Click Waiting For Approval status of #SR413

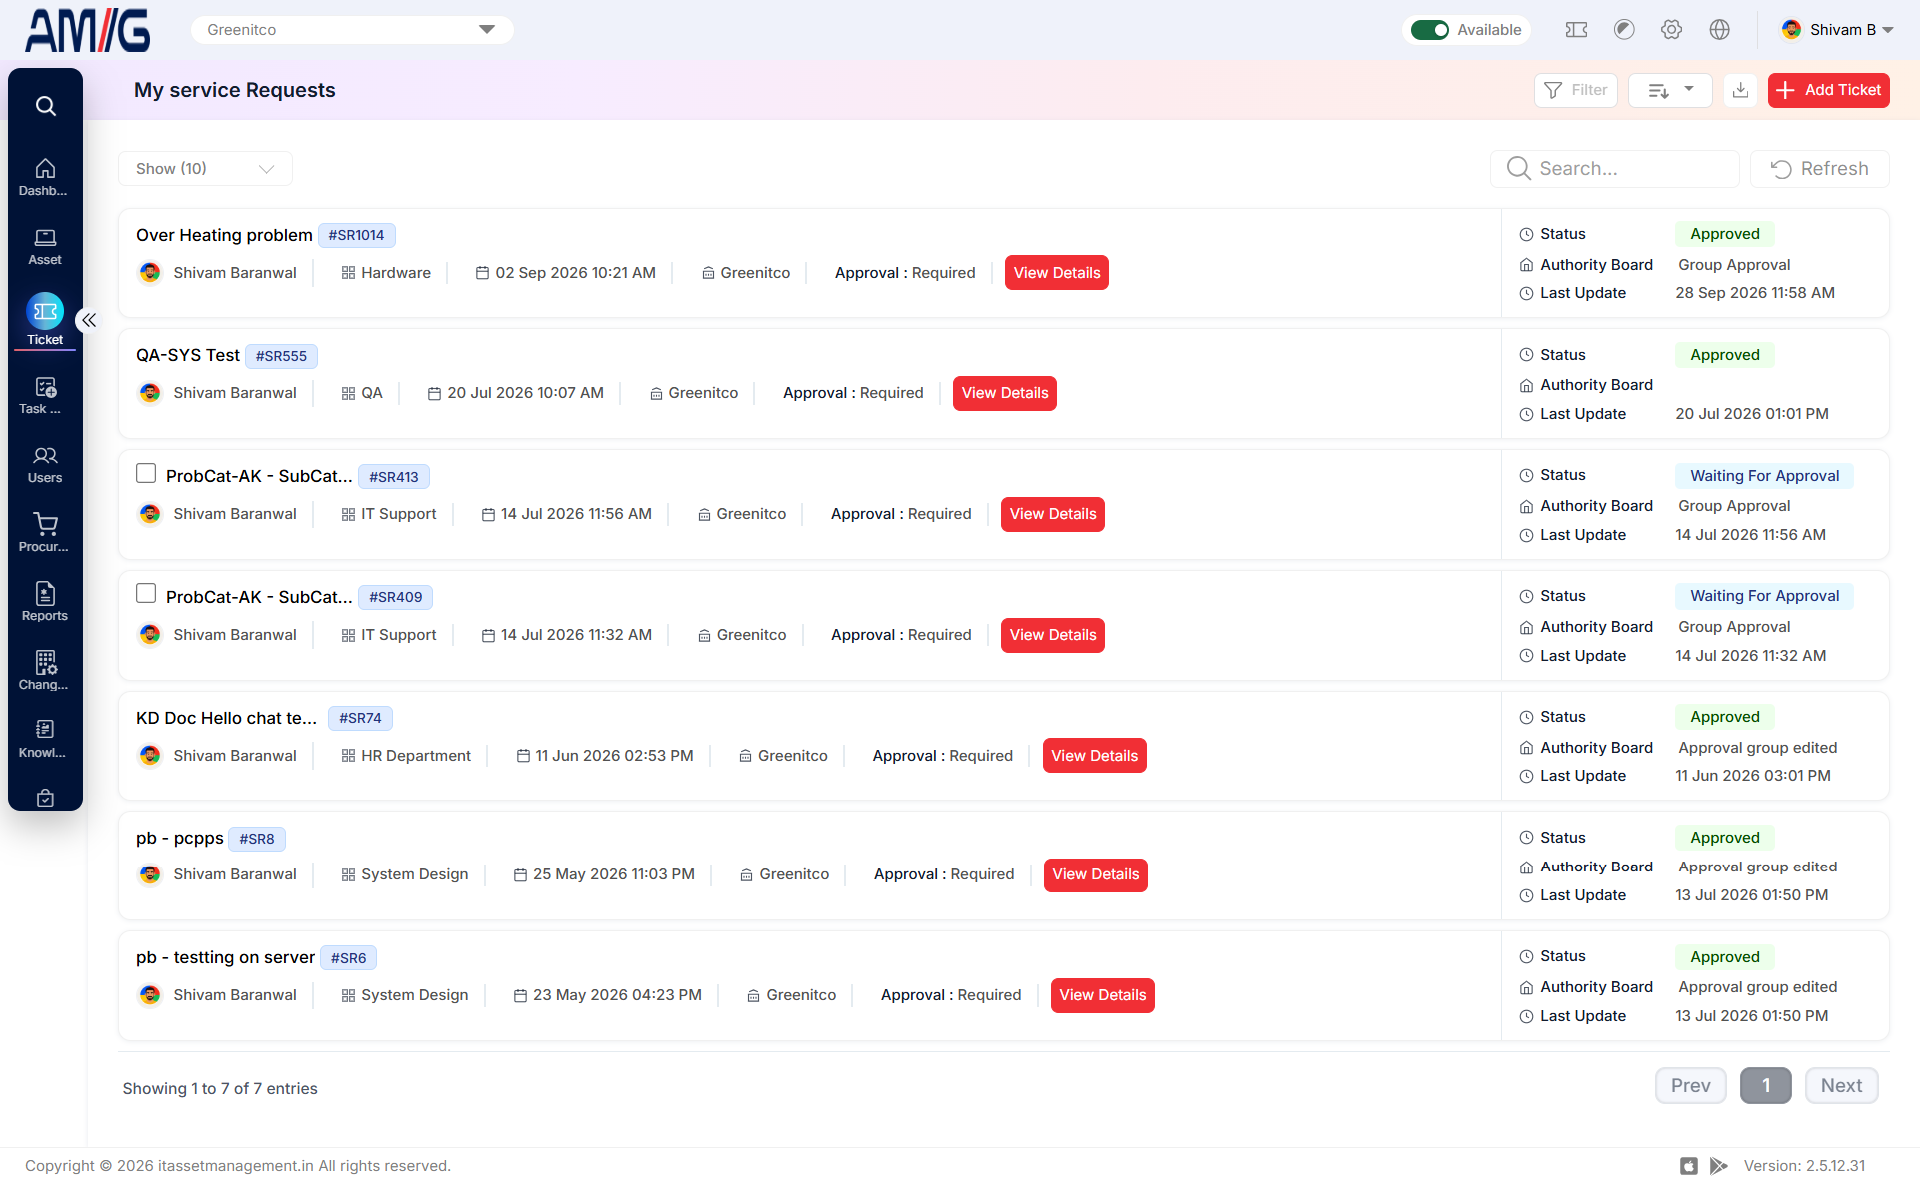point(1764,476)
